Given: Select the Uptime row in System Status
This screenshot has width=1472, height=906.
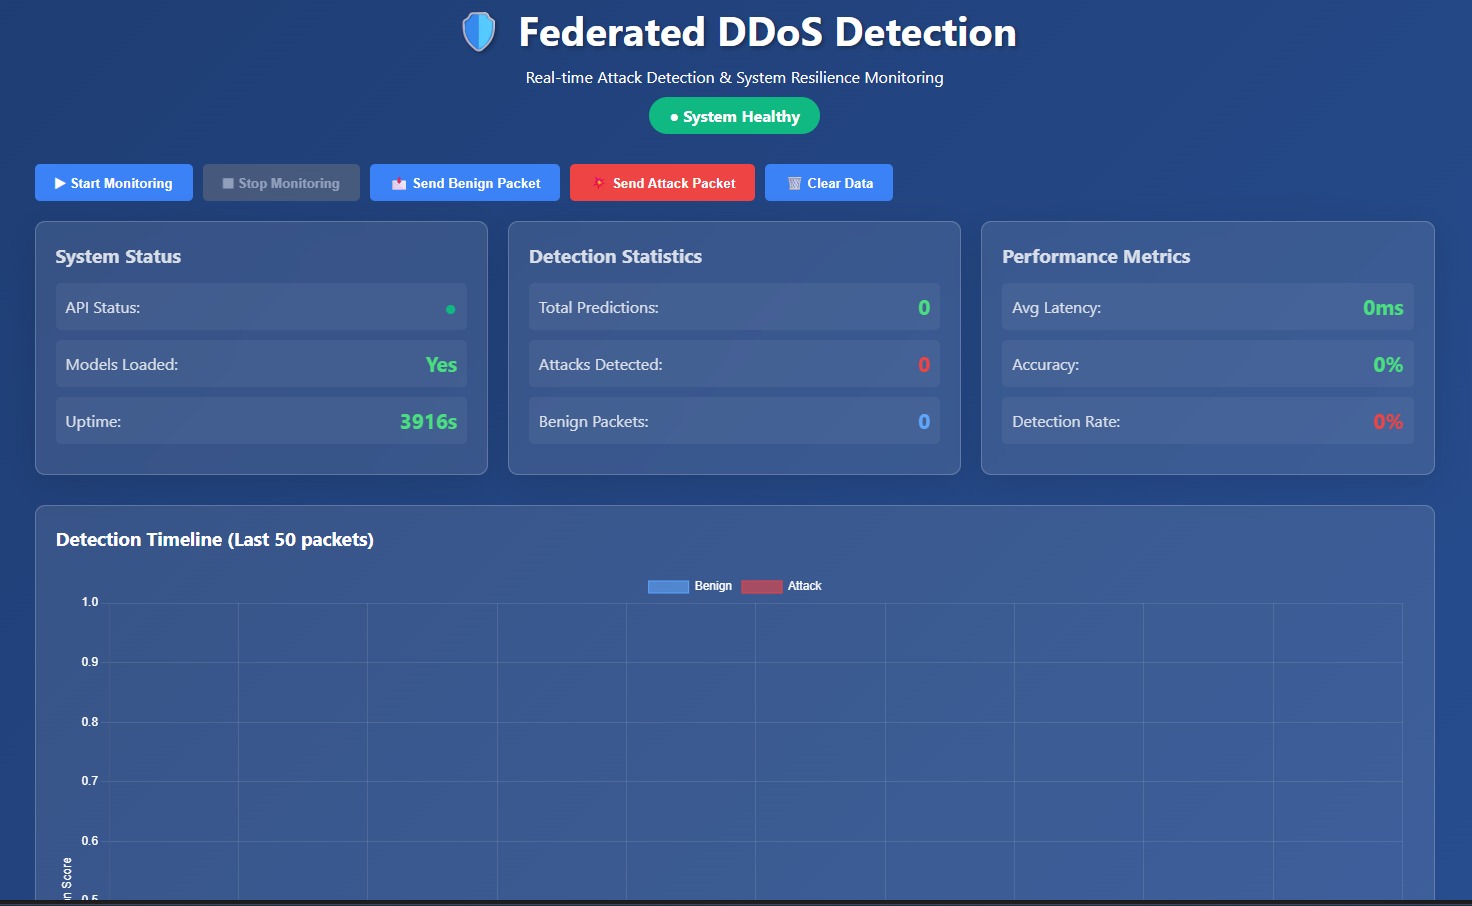Looking at the screenshot, I should point(261,421).
